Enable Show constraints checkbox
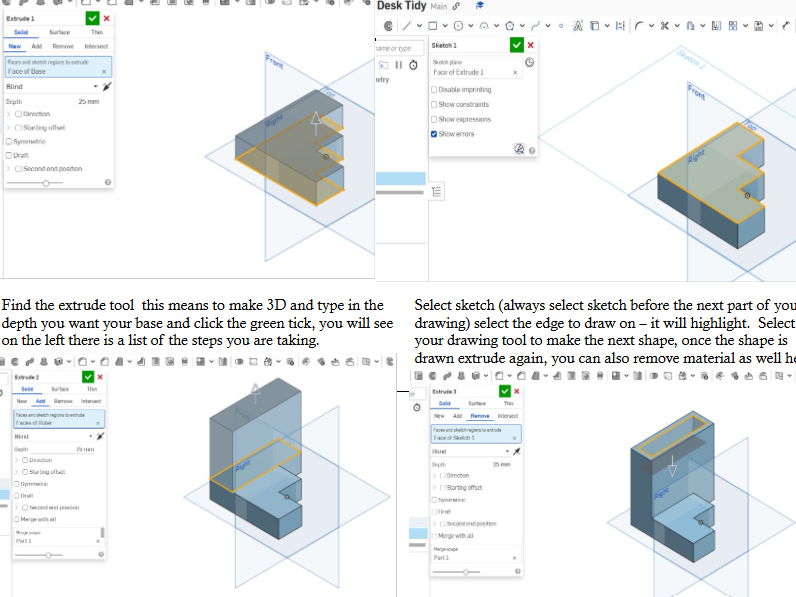The height and width of the screenshot is (597, 796). pos(434,104)
